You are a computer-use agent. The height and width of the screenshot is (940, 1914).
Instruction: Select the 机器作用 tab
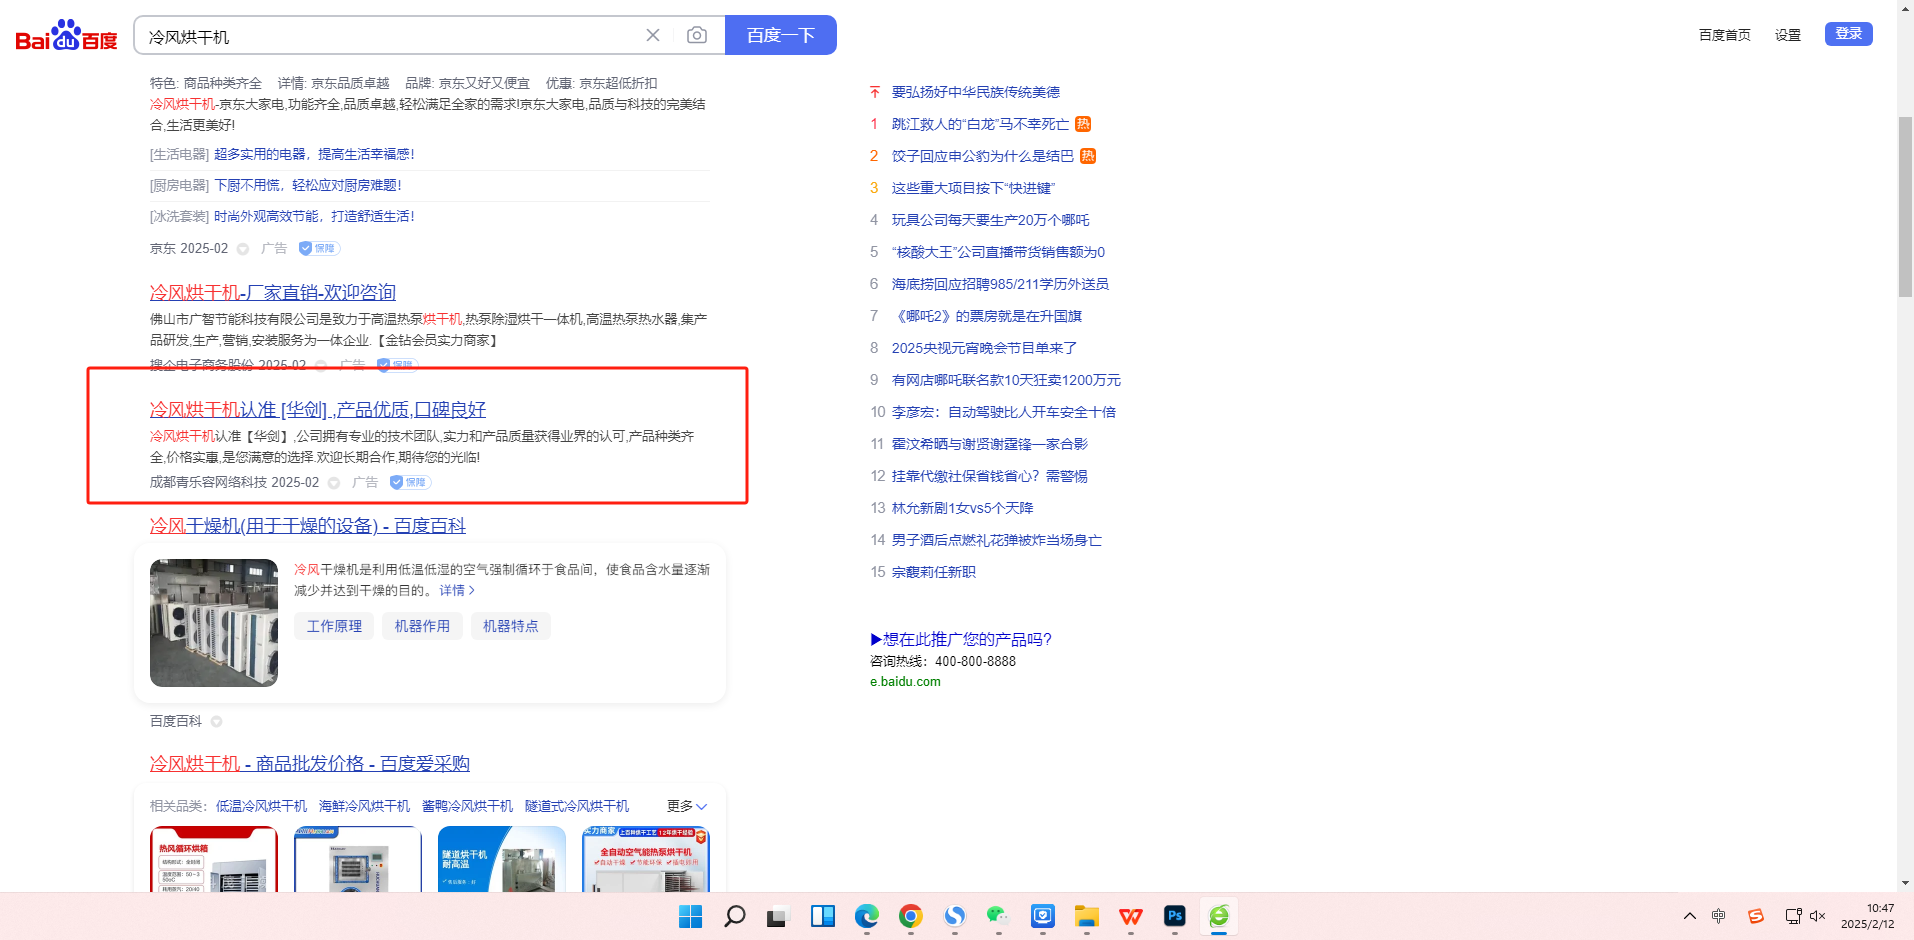[x=422, y=626]
